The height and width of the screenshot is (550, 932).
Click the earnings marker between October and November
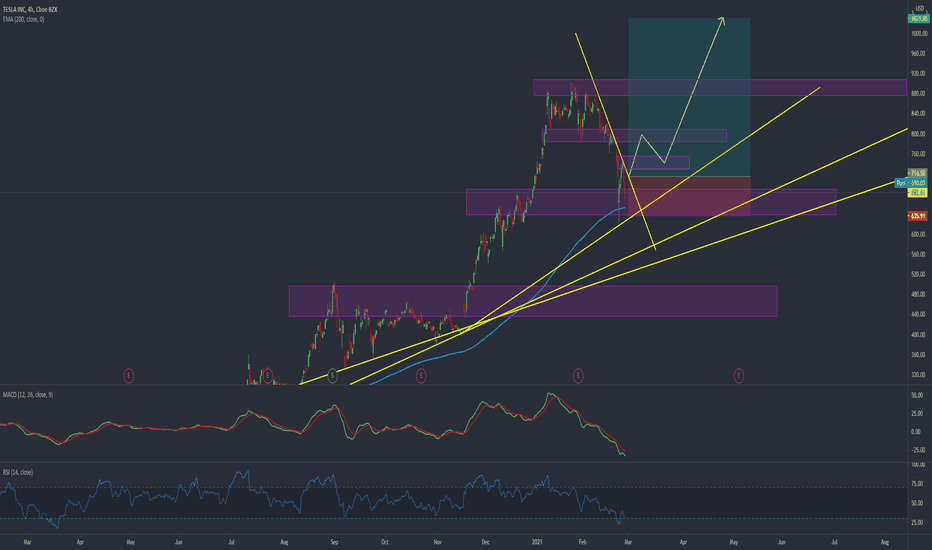421,376
